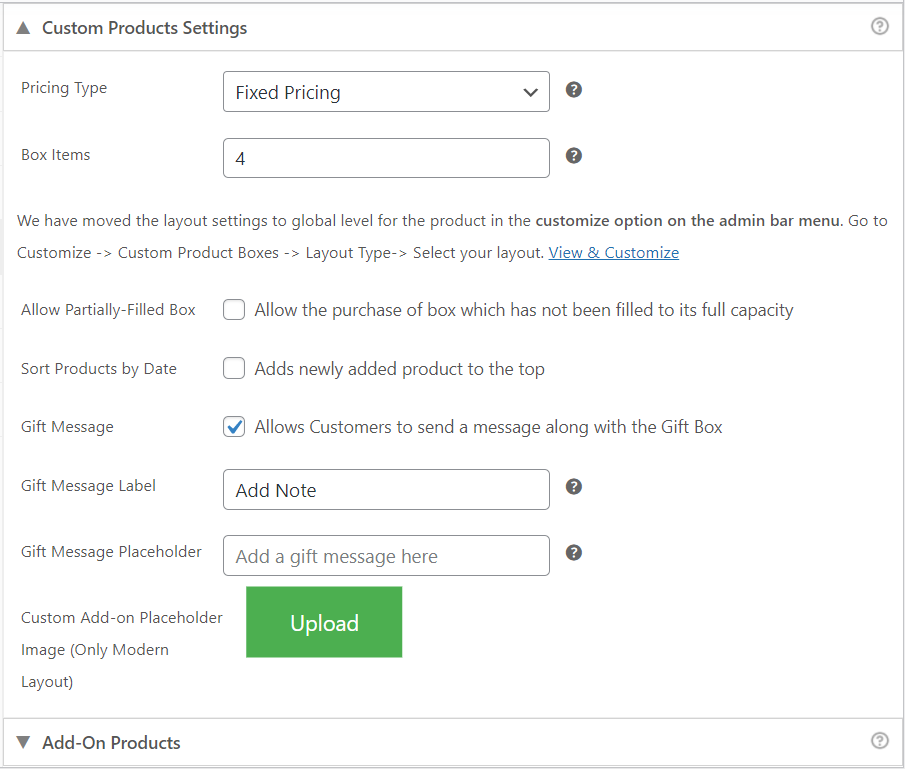The width and height of the screenshot is (905, 769).
Task: Select the Add-On Products section header
Action: 111,742
